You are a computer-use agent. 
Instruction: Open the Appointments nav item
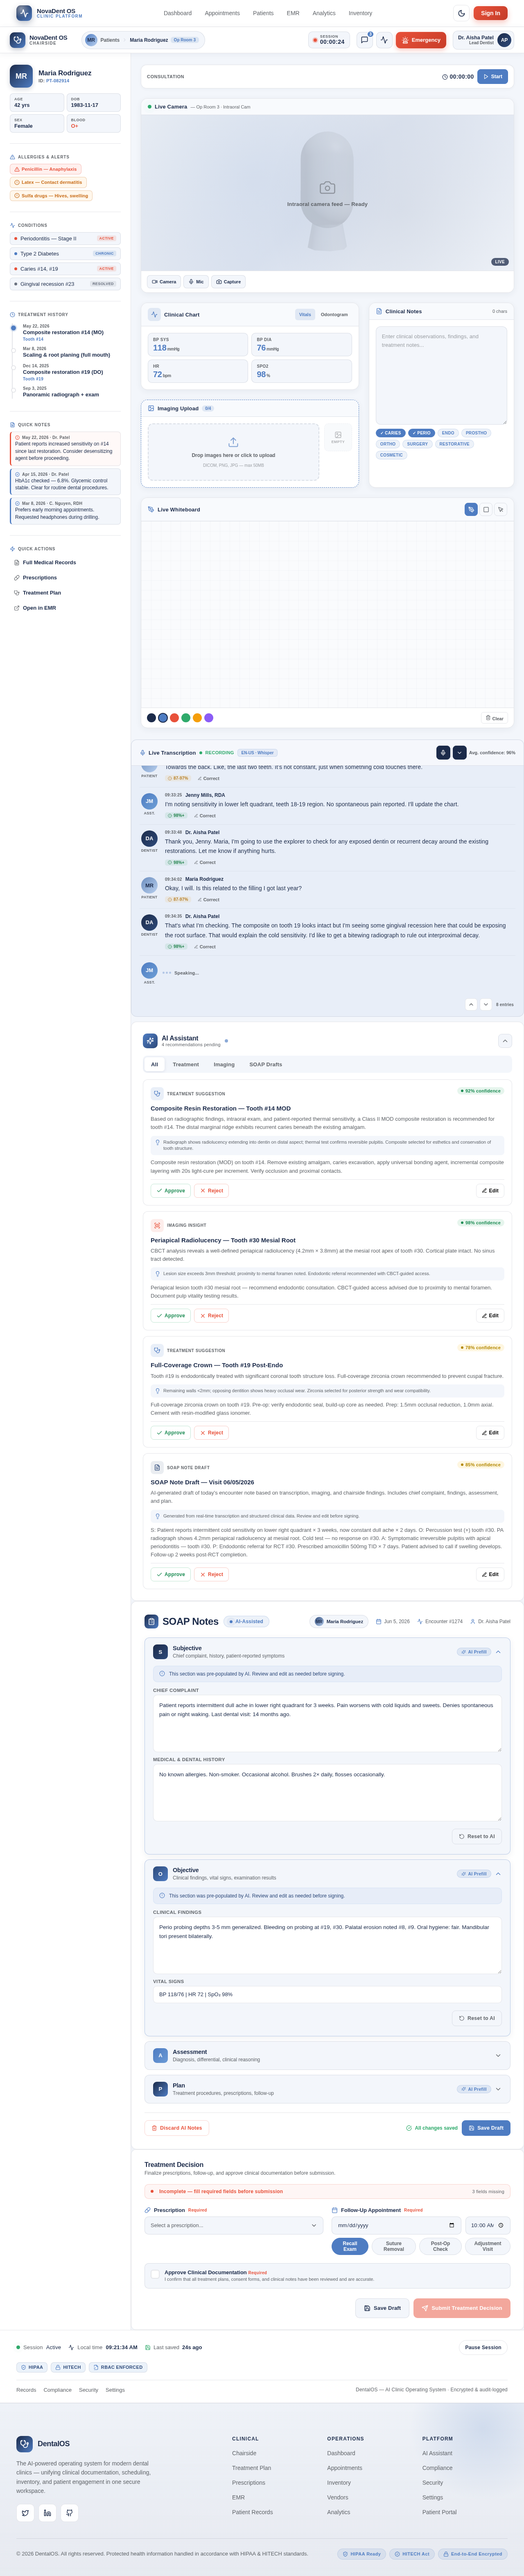222,13
